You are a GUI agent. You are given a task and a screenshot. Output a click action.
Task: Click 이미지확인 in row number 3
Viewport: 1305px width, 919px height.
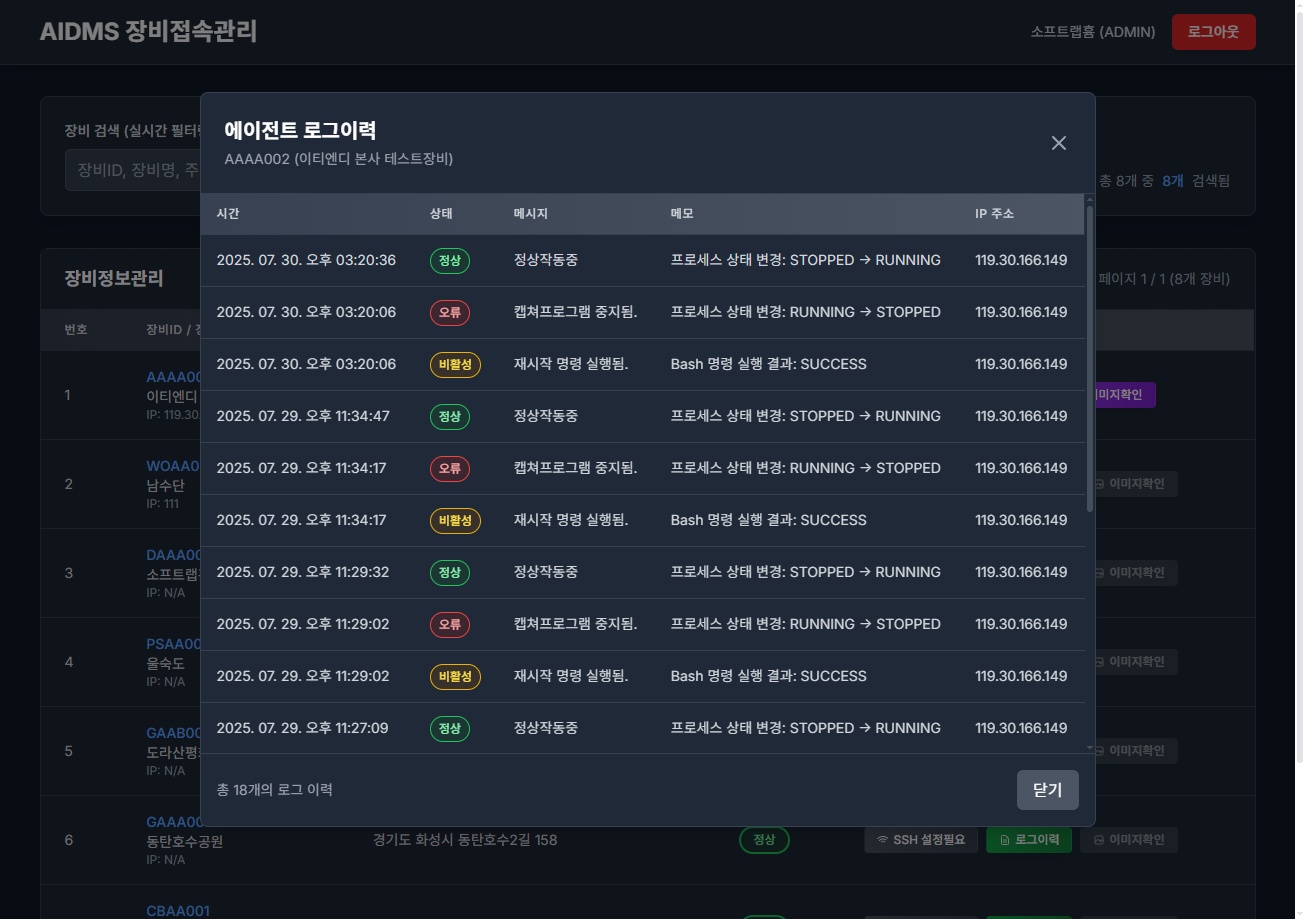tap(1136, 573)
